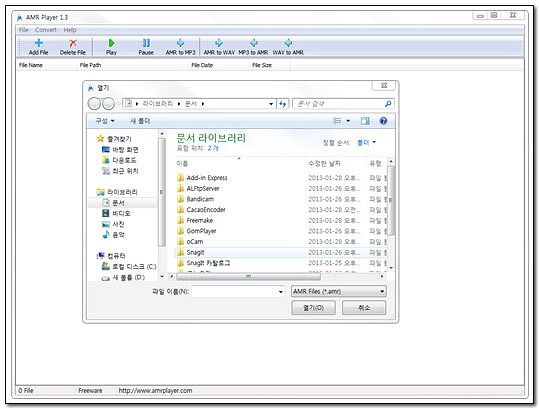
Task: Click the 2개 included locations link
Action: [x=213, y=148]
